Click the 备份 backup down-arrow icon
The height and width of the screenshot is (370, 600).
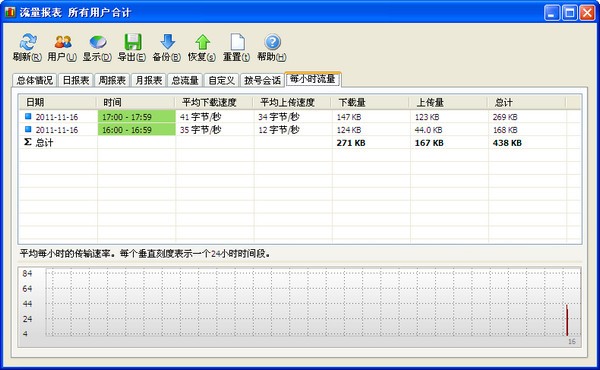[x=168, y=42]
